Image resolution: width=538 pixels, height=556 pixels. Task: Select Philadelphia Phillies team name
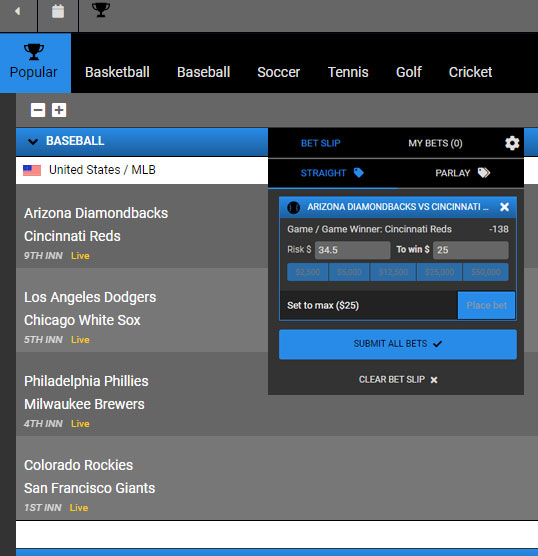click(x=86, y=381)
